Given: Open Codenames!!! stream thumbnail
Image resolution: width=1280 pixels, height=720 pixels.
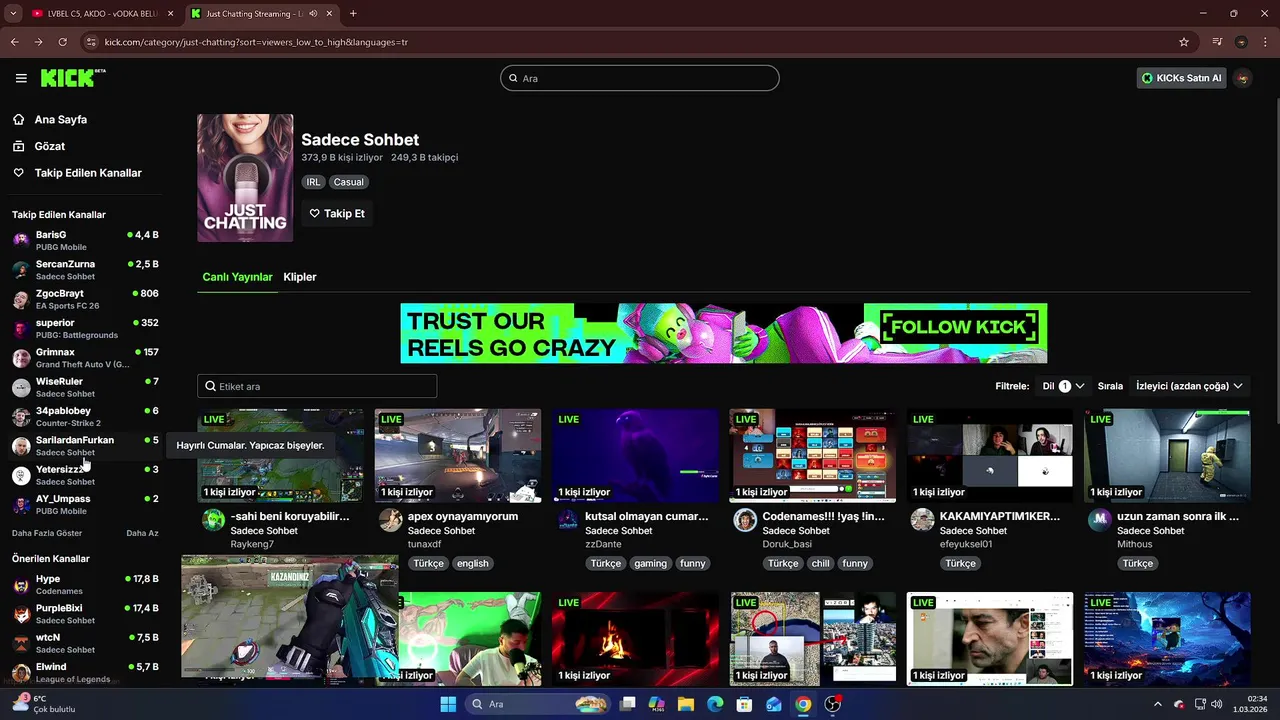Looking at the screenshot, I should click(813, 455).
